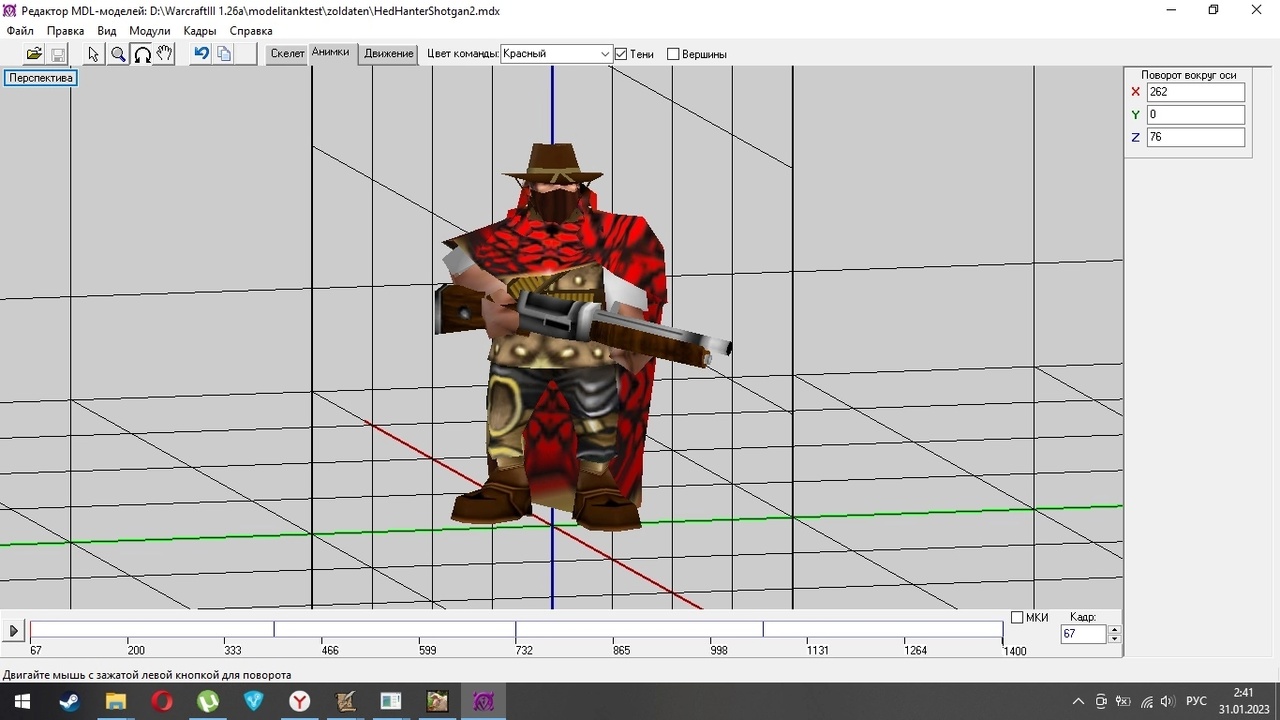This screenshot has width=1280, height=720.
Task: Click the Copy icon in toolbar
Action: point(224,54)
